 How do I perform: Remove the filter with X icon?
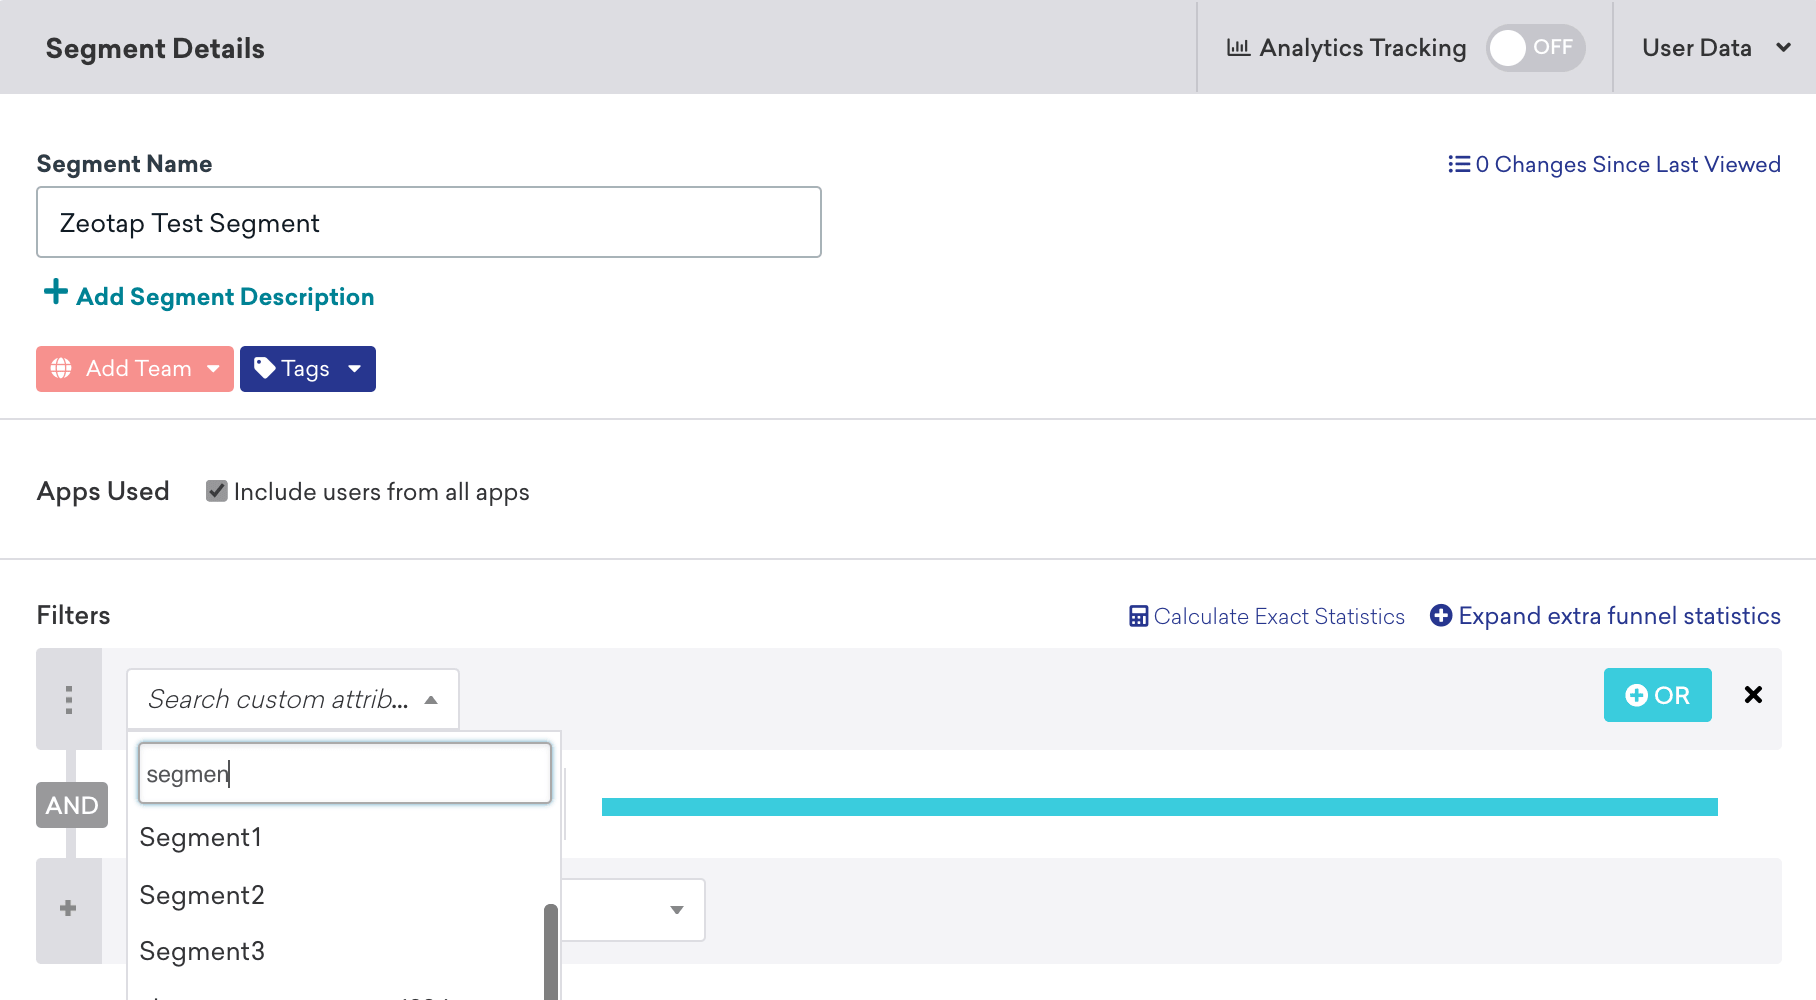point(1753,695)
